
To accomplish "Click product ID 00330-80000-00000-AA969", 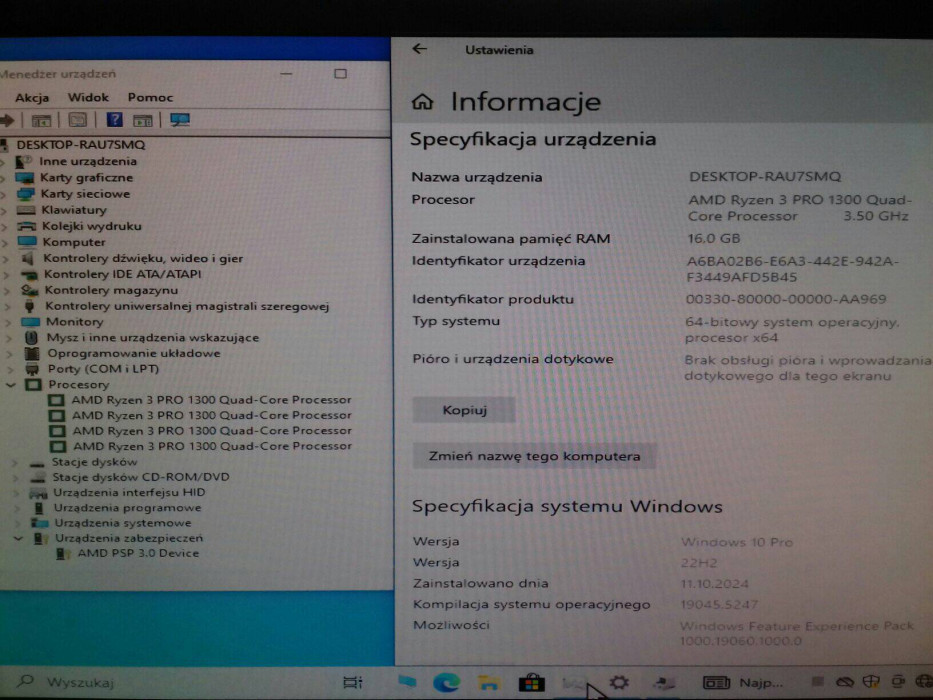I will pos(786,299).
